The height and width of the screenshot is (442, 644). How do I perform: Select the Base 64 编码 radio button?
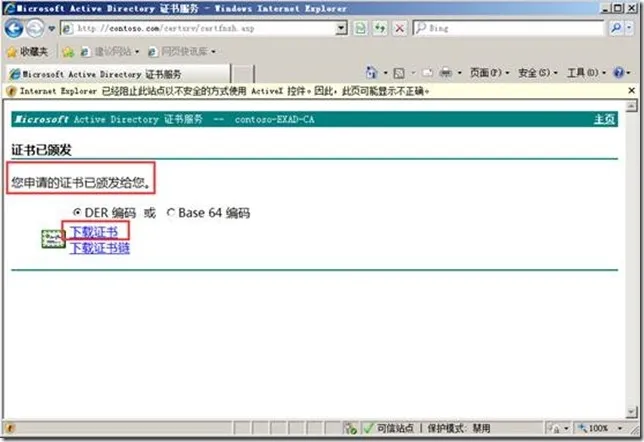pyautogui.click(x=171, y=213)
